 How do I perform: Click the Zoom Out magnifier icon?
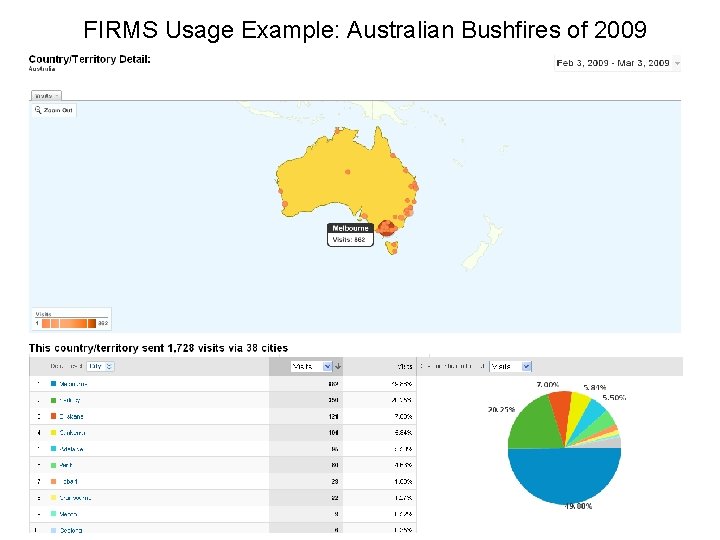(38, 110)
